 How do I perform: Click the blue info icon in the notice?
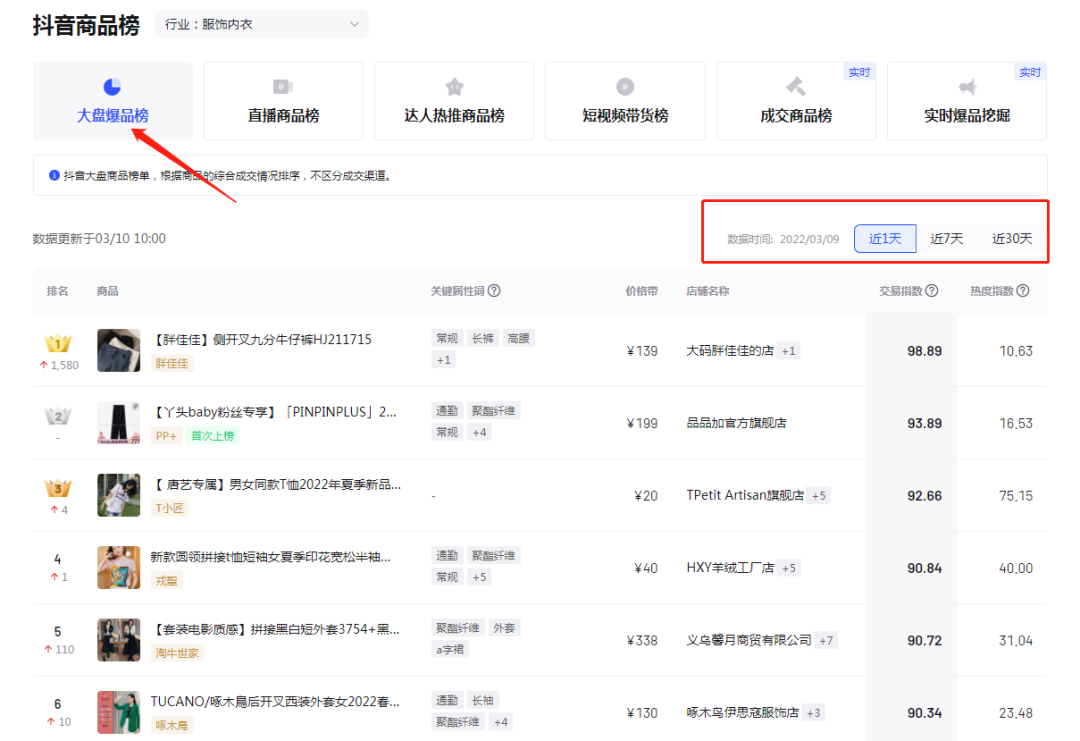tap(54, 176)
